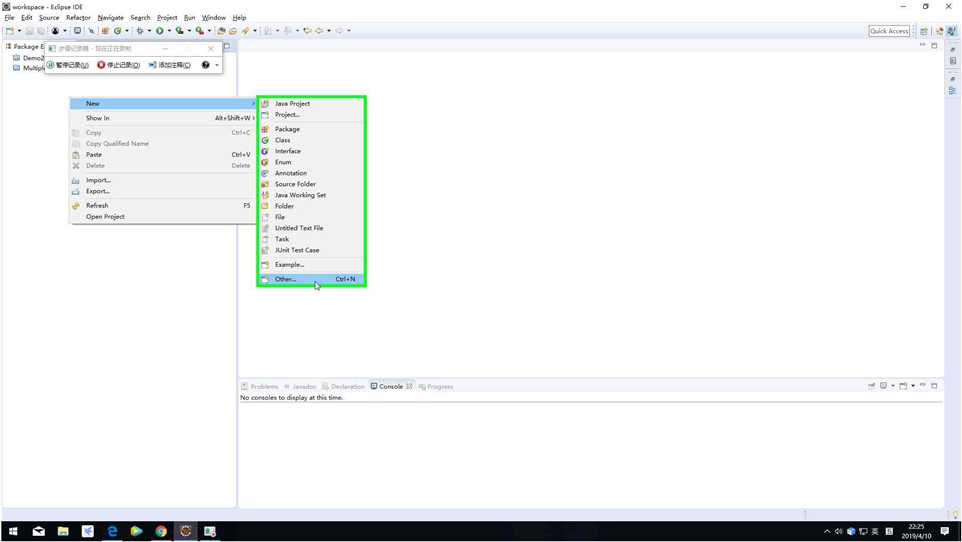Select Untitled Text File in submenu
The image size is (962, 542).
click(x=311, y=228)
